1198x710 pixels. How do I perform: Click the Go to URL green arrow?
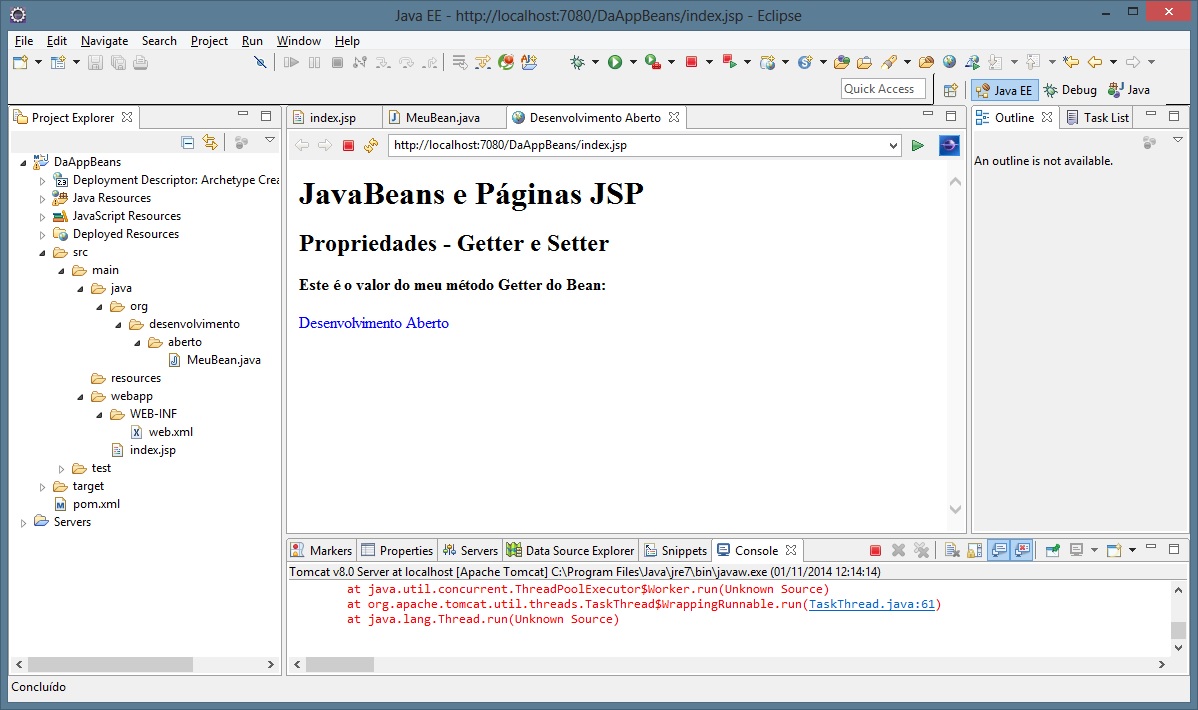click(x=918, y=146)
